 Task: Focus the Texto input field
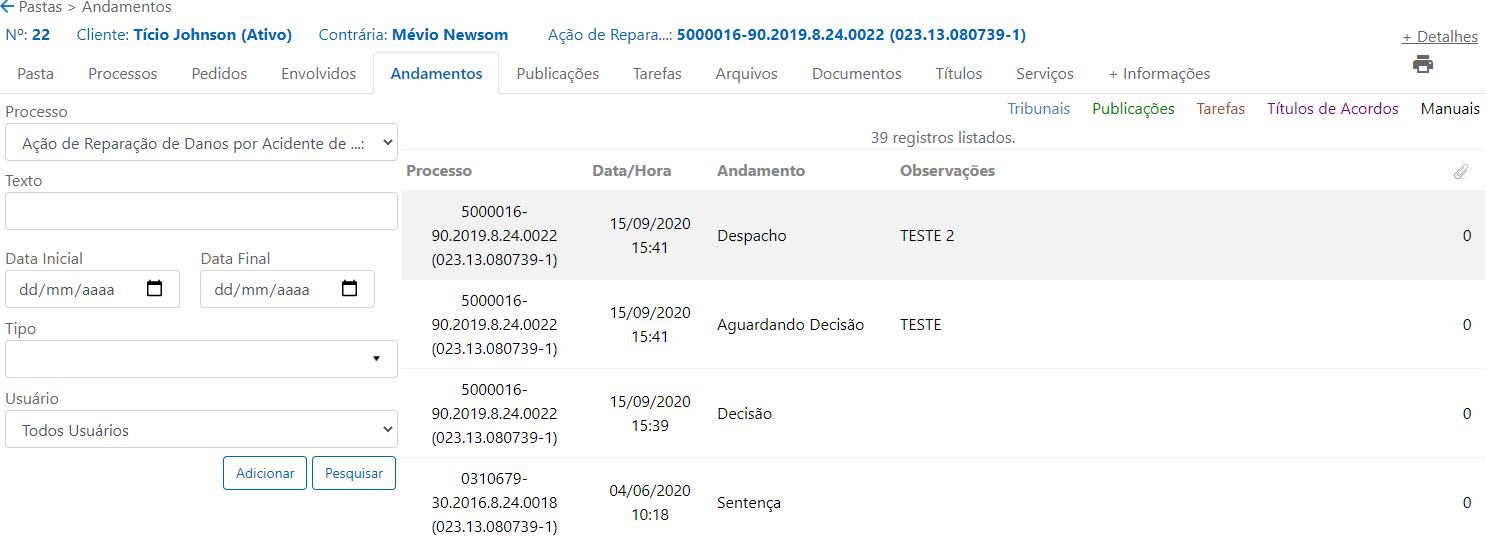201,211
